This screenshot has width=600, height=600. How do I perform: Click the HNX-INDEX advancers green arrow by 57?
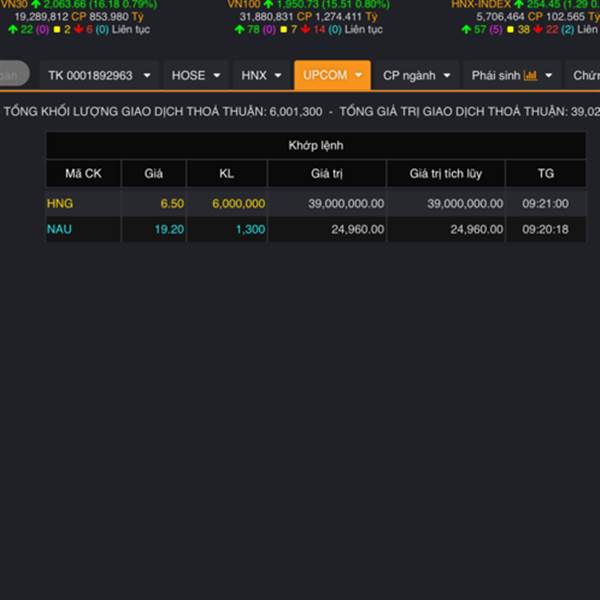[466, 29]
